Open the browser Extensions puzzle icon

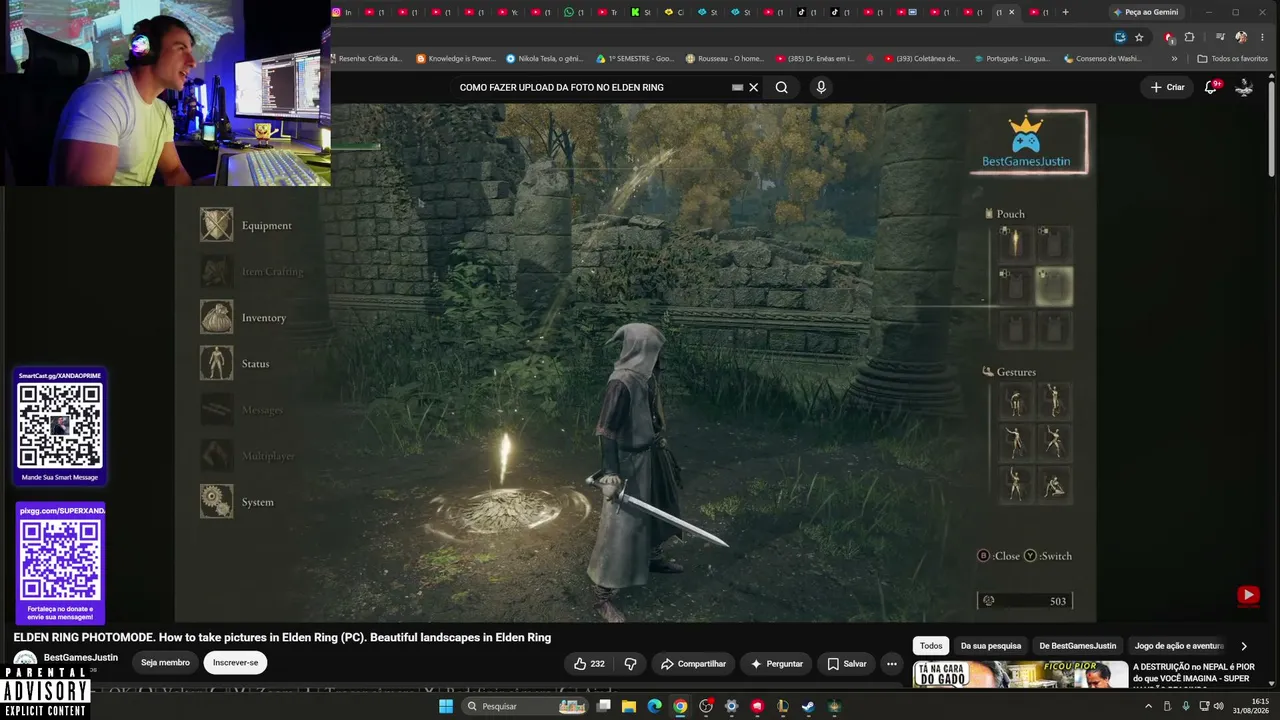pyautogui.click(x=1189, y=37)
